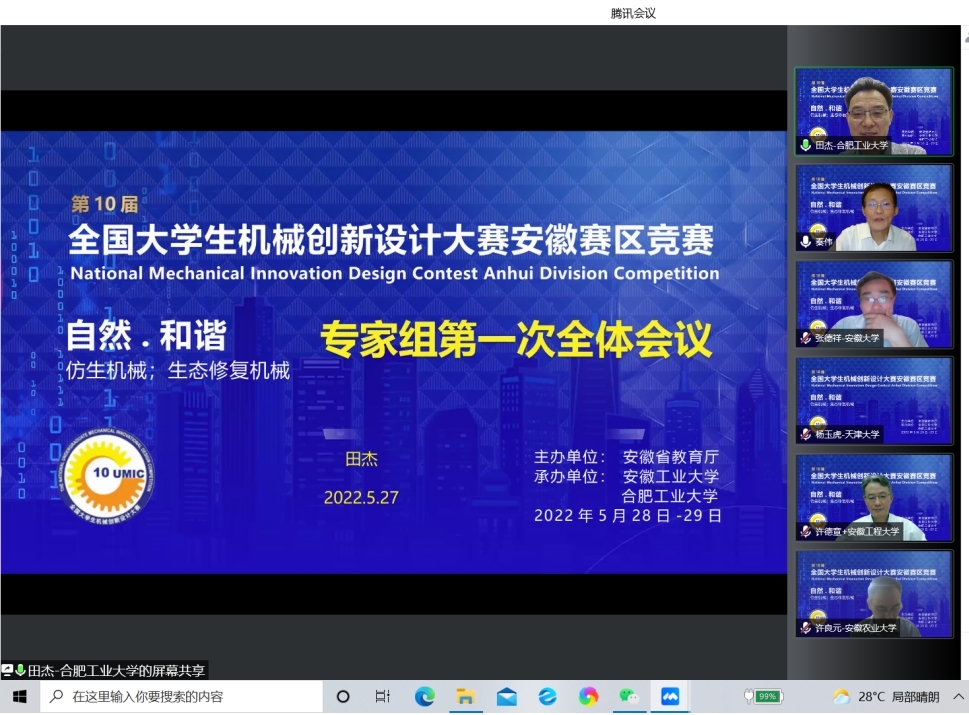
Task: Open File Explorer in the taskbar
Action: tap(465, 696)
